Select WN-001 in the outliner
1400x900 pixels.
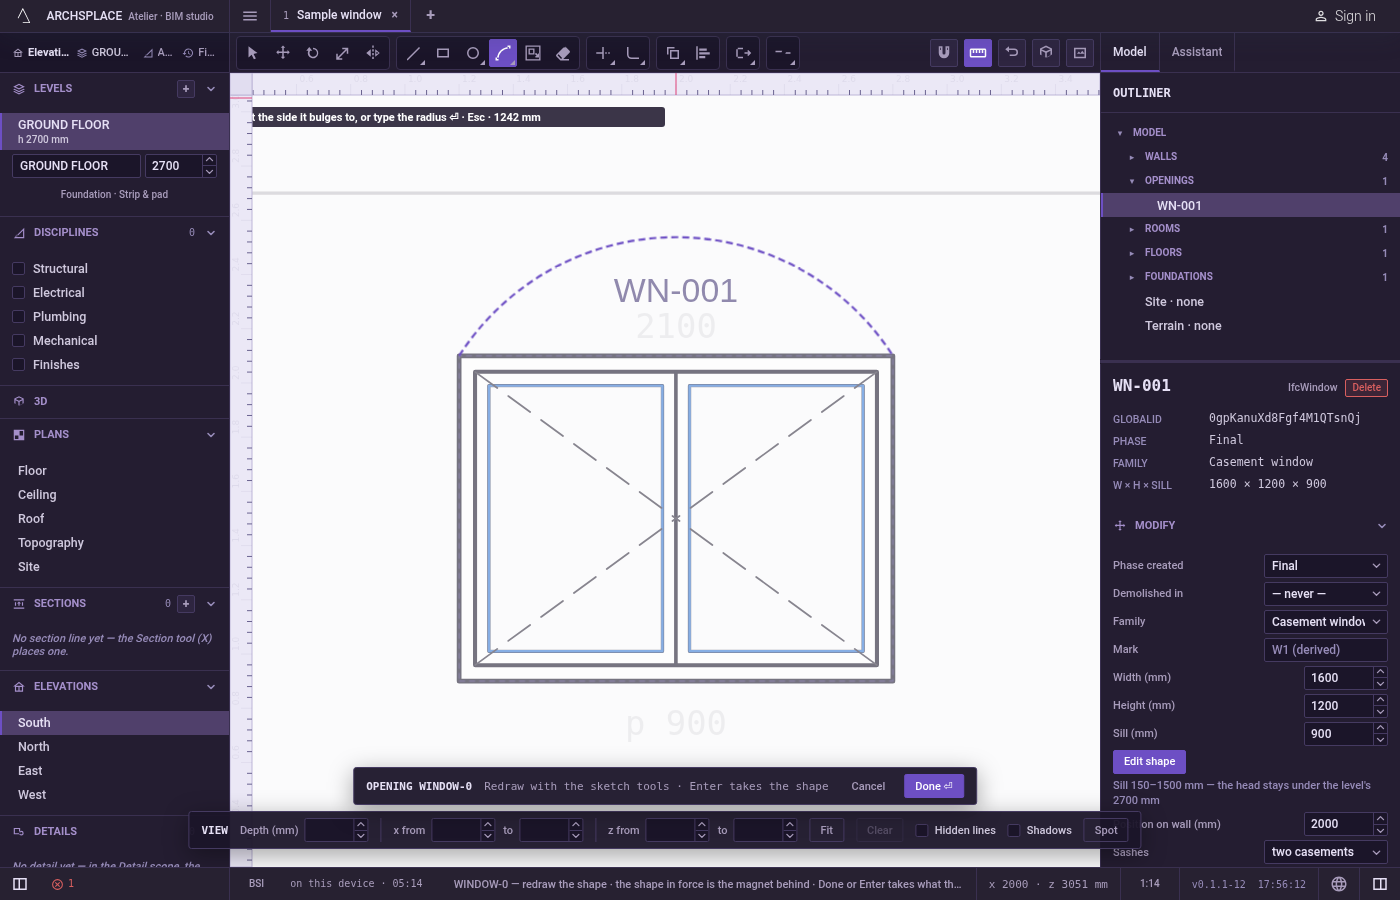tap(1250, 205)
